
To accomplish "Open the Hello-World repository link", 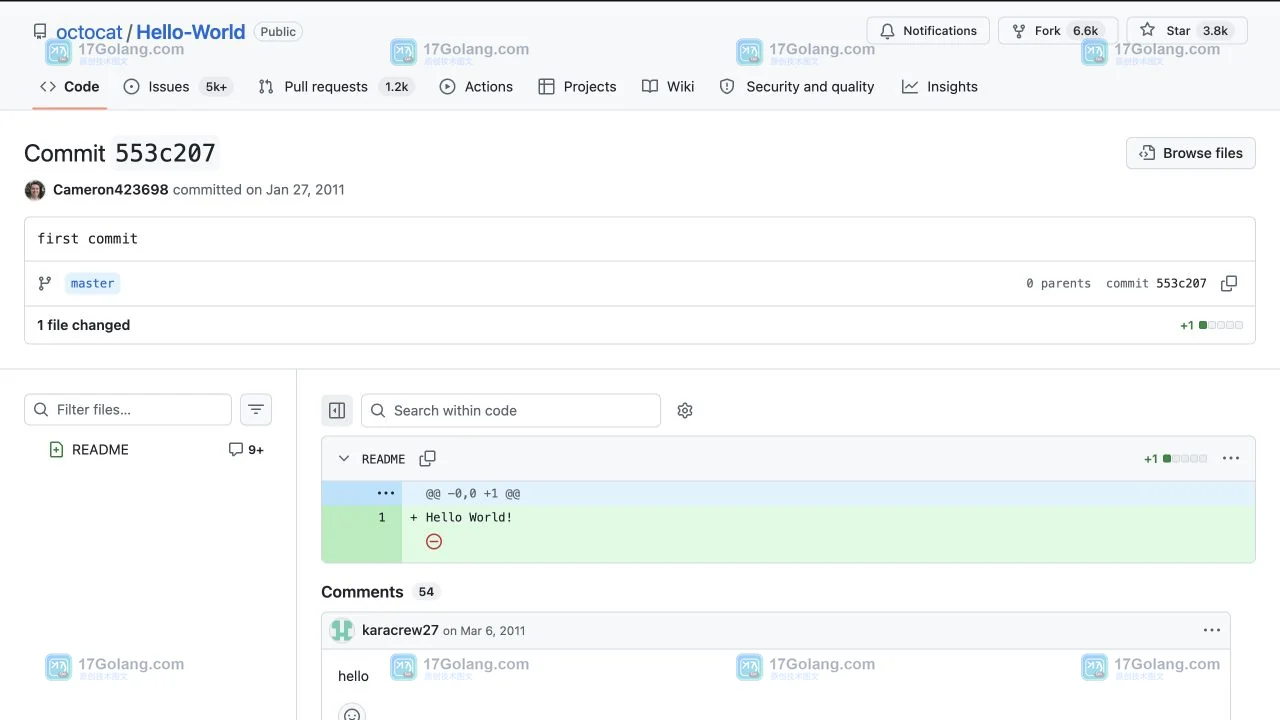I will (190, 32).
